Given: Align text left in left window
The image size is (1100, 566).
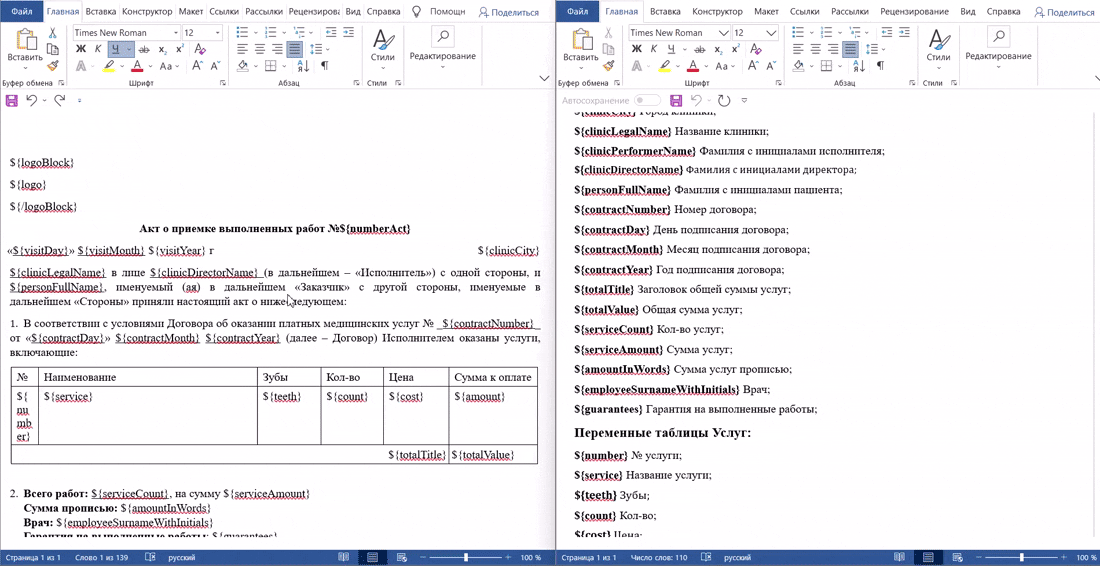Looking at the screenshot, I should pos(243,49).
